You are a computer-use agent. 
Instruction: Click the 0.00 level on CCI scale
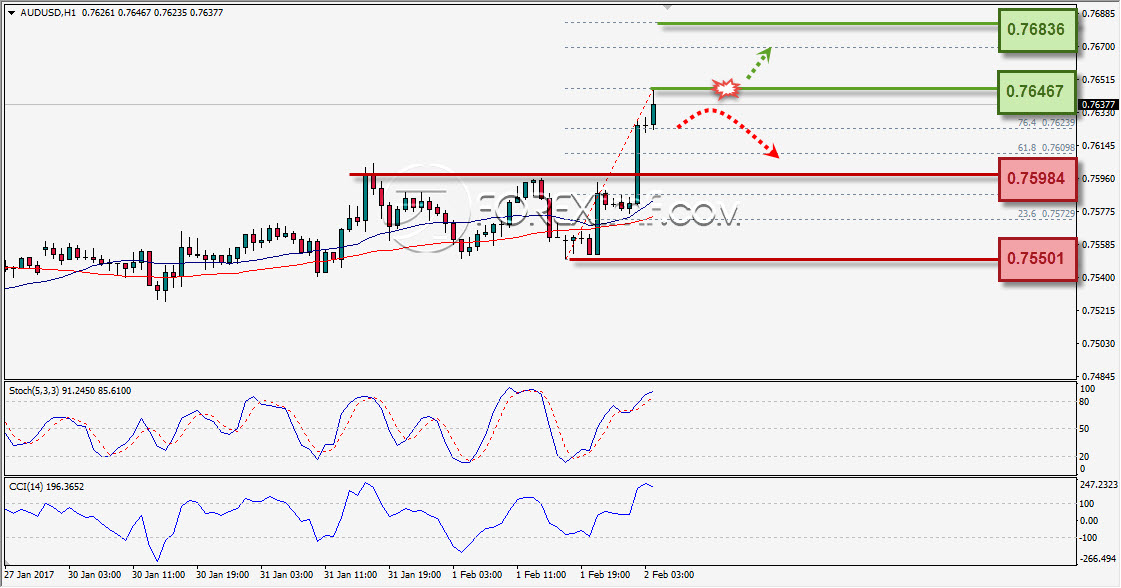(x=1088, y=521)
